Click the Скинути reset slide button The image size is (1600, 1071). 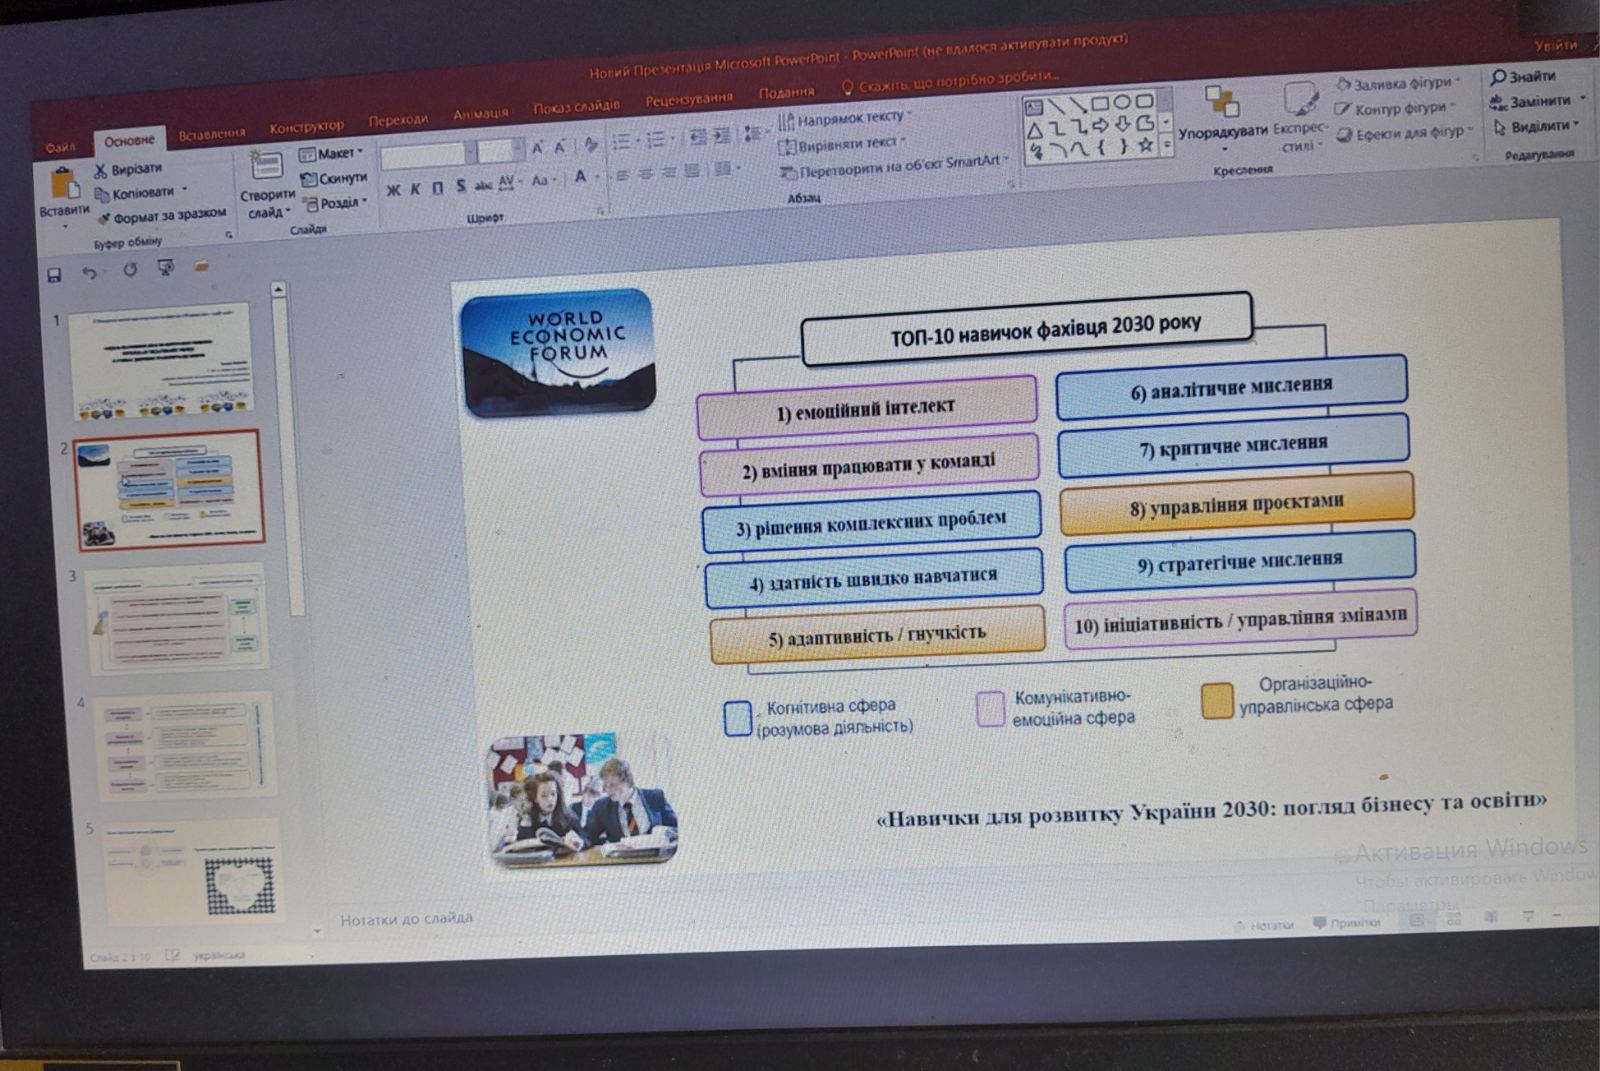coord(335,179)
